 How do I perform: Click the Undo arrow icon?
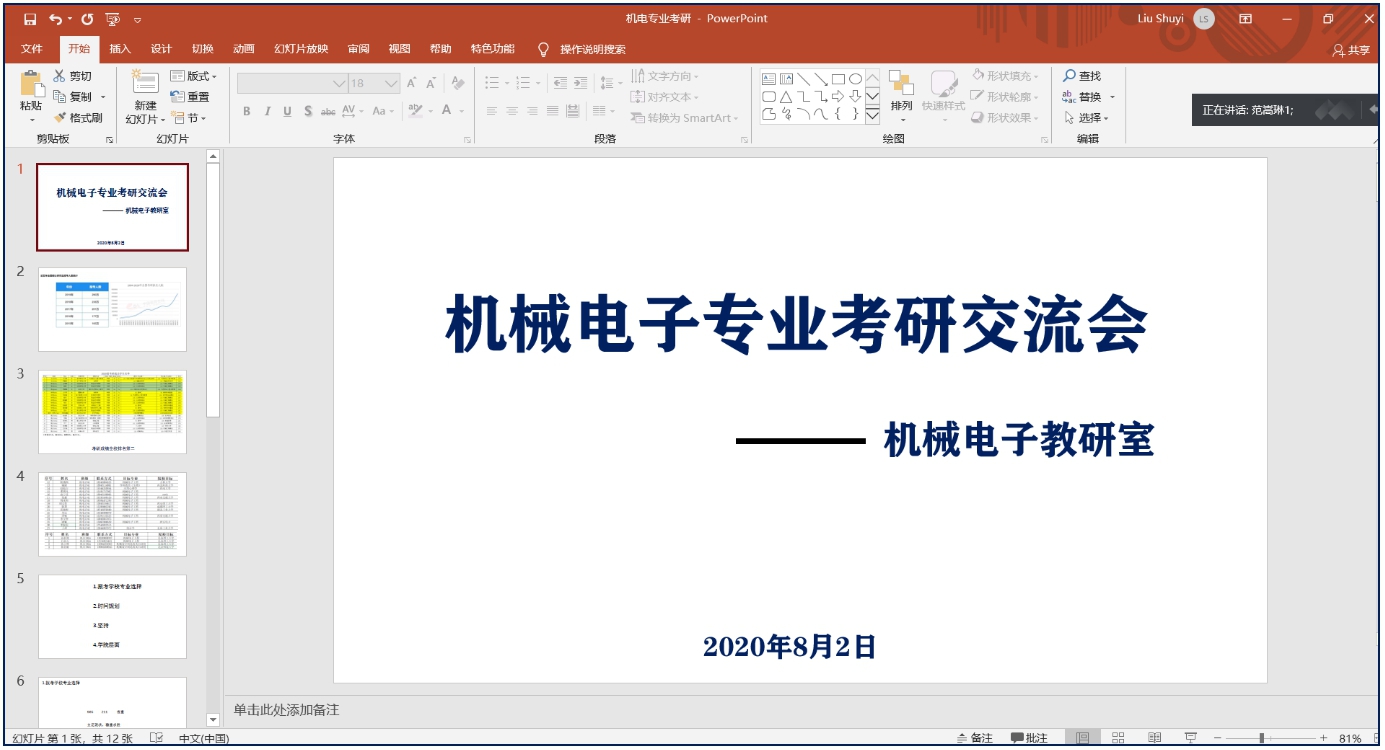click(x=55, y=19)
